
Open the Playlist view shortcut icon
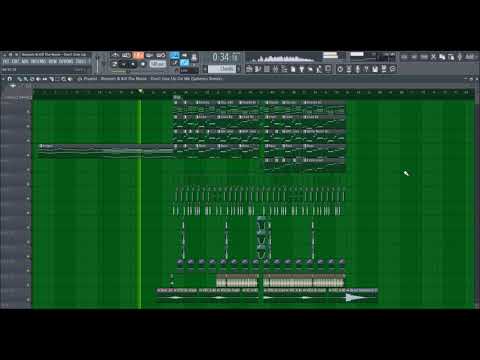(249, 69)
